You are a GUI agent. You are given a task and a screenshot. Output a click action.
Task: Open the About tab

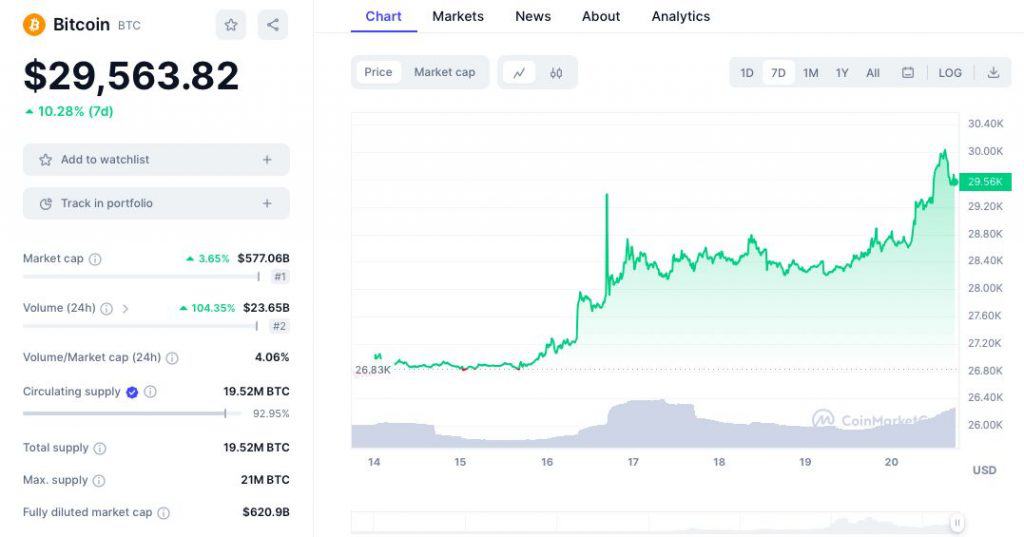click(x=601, y=16)
